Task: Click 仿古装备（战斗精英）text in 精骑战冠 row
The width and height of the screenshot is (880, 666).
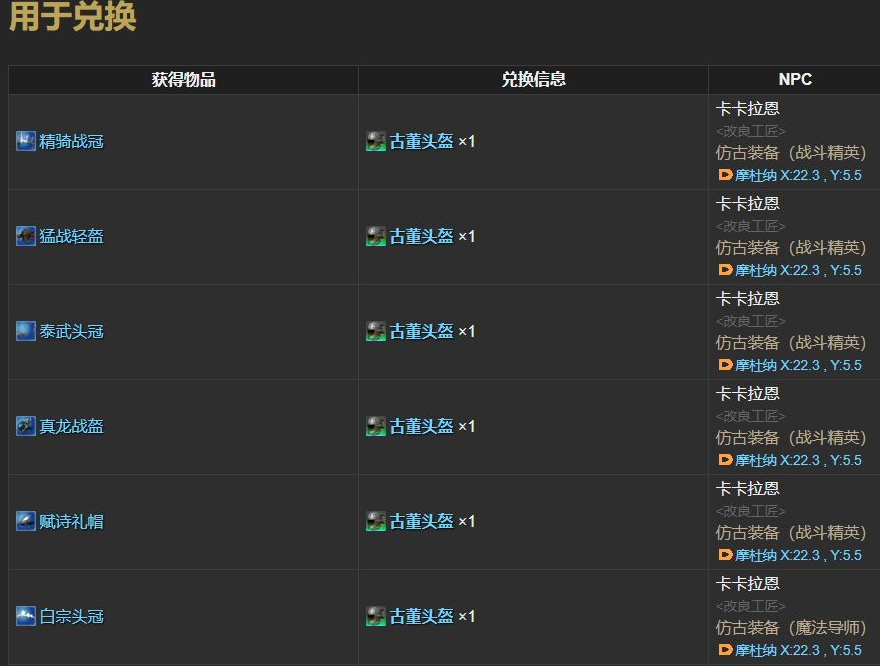Action: click(791, 153)
